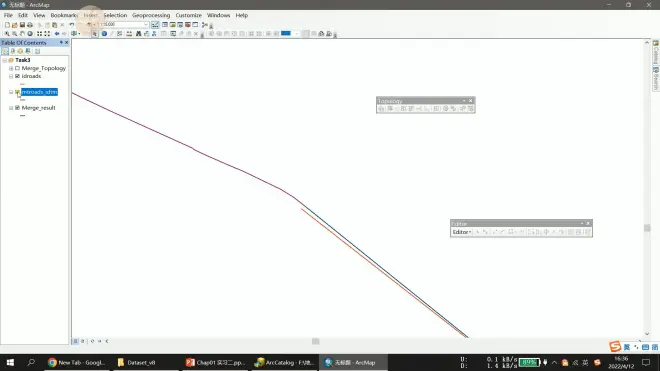Select the Zoom In tool

tap(7, 34)
